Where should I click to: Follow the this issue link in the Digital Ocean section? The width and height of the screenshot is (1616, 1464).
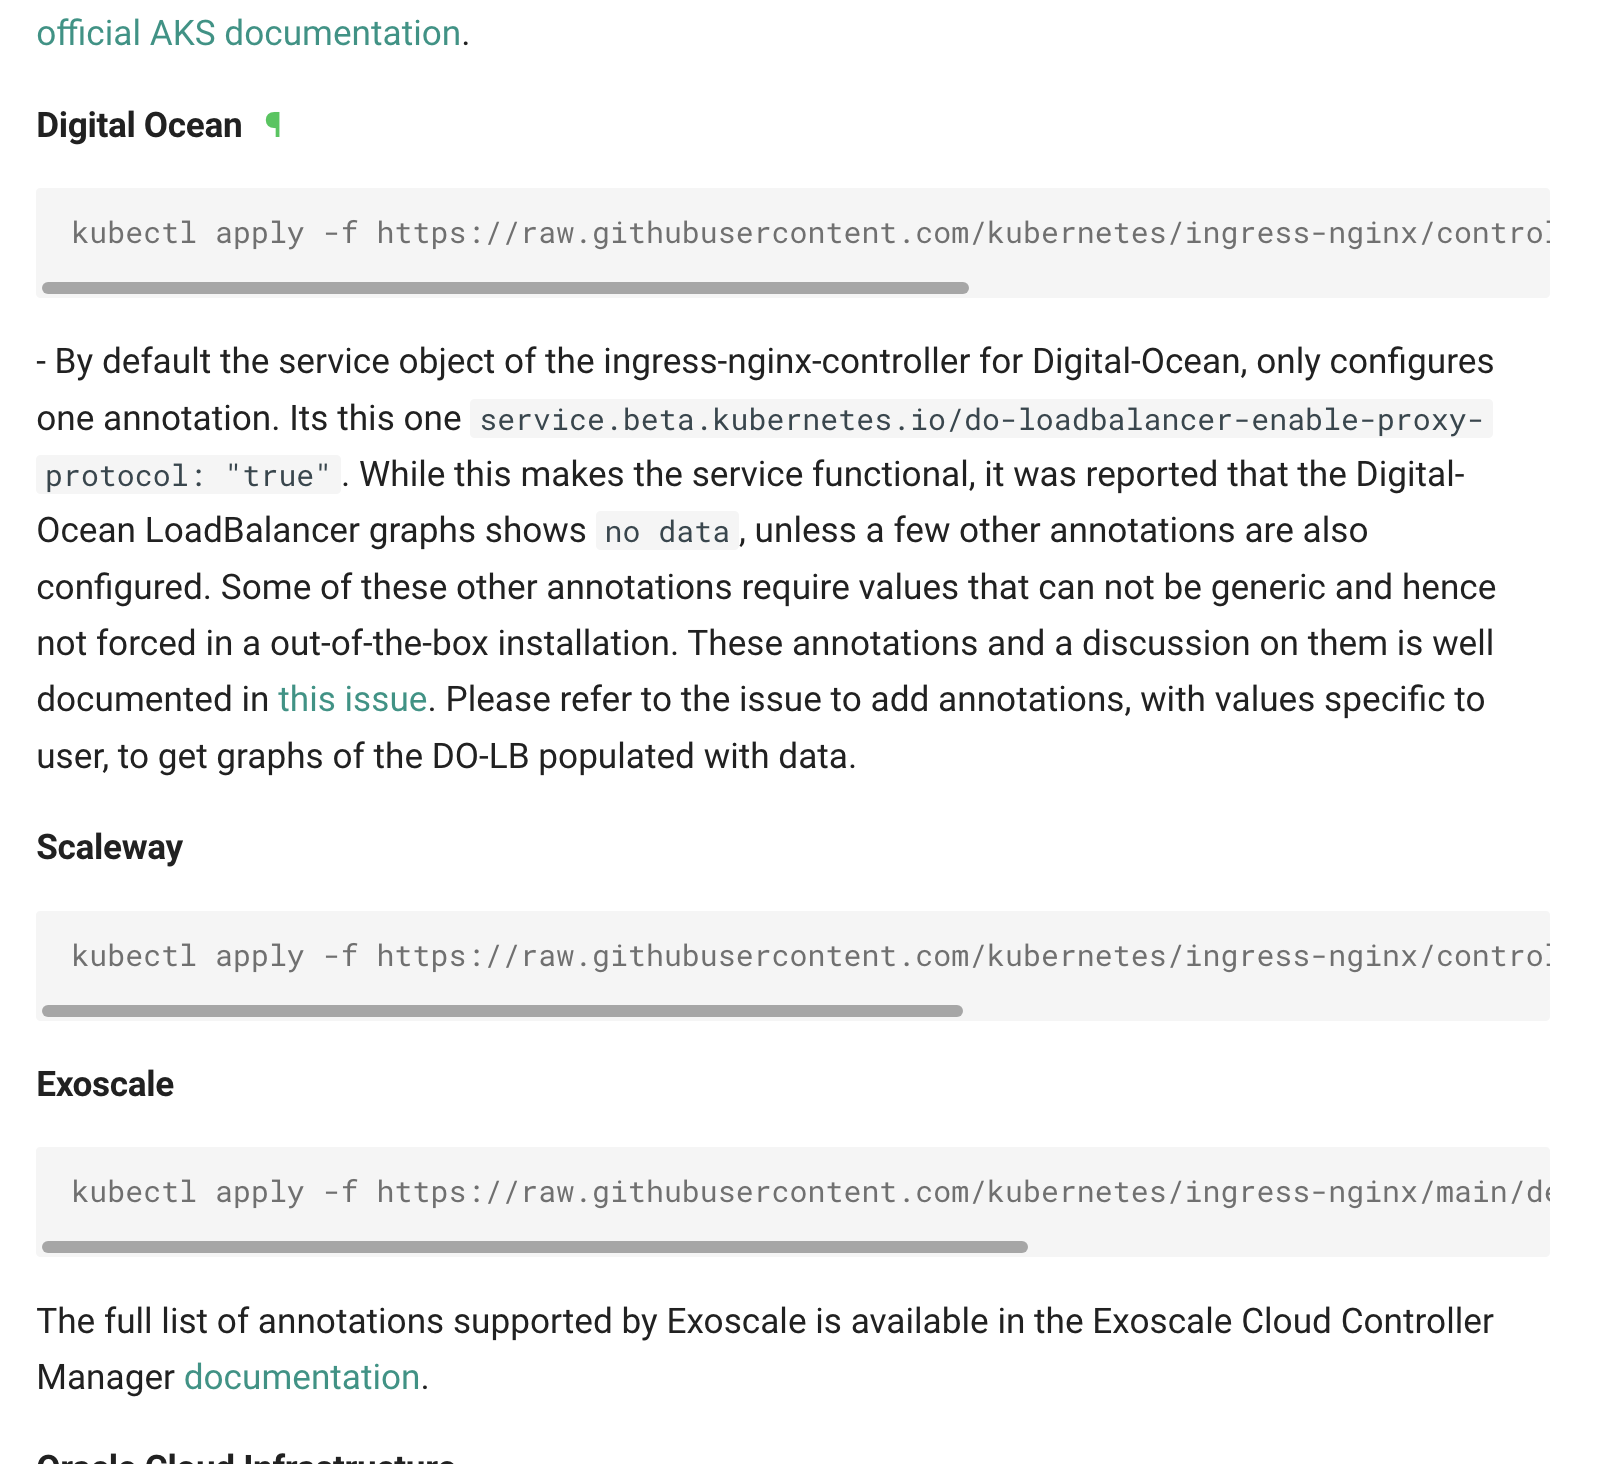pos(352,699)
